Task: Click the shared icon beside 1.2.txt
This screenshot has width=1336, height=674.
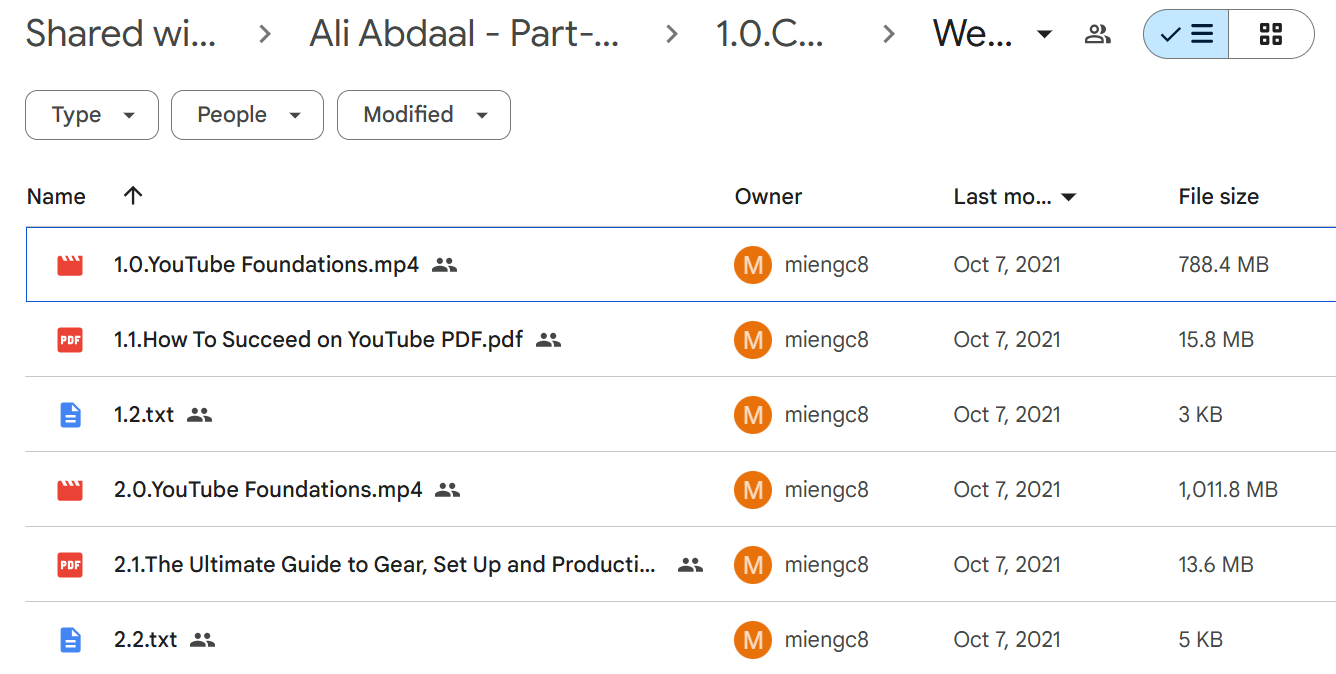Action: coord(200,415)
